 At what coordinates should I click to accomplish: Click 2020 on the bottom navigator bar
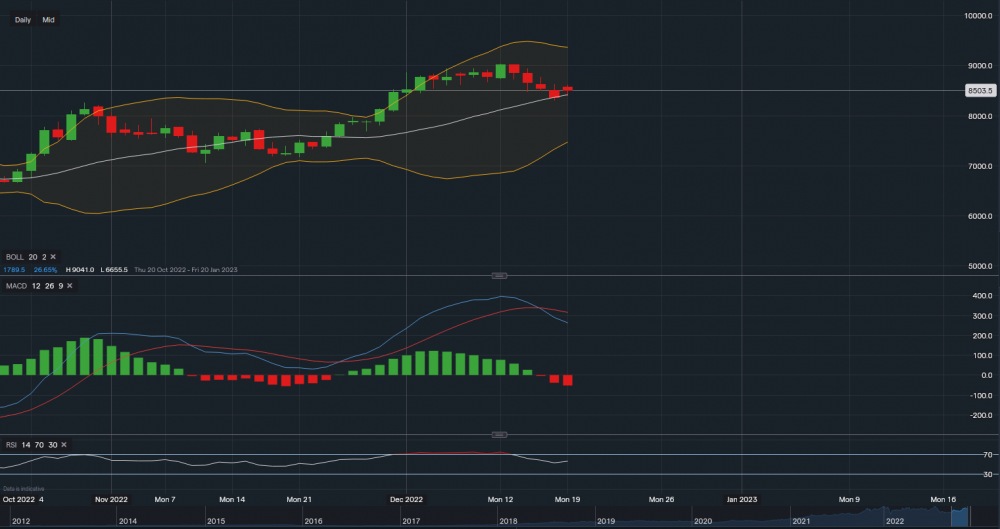[x=702, y=521]
